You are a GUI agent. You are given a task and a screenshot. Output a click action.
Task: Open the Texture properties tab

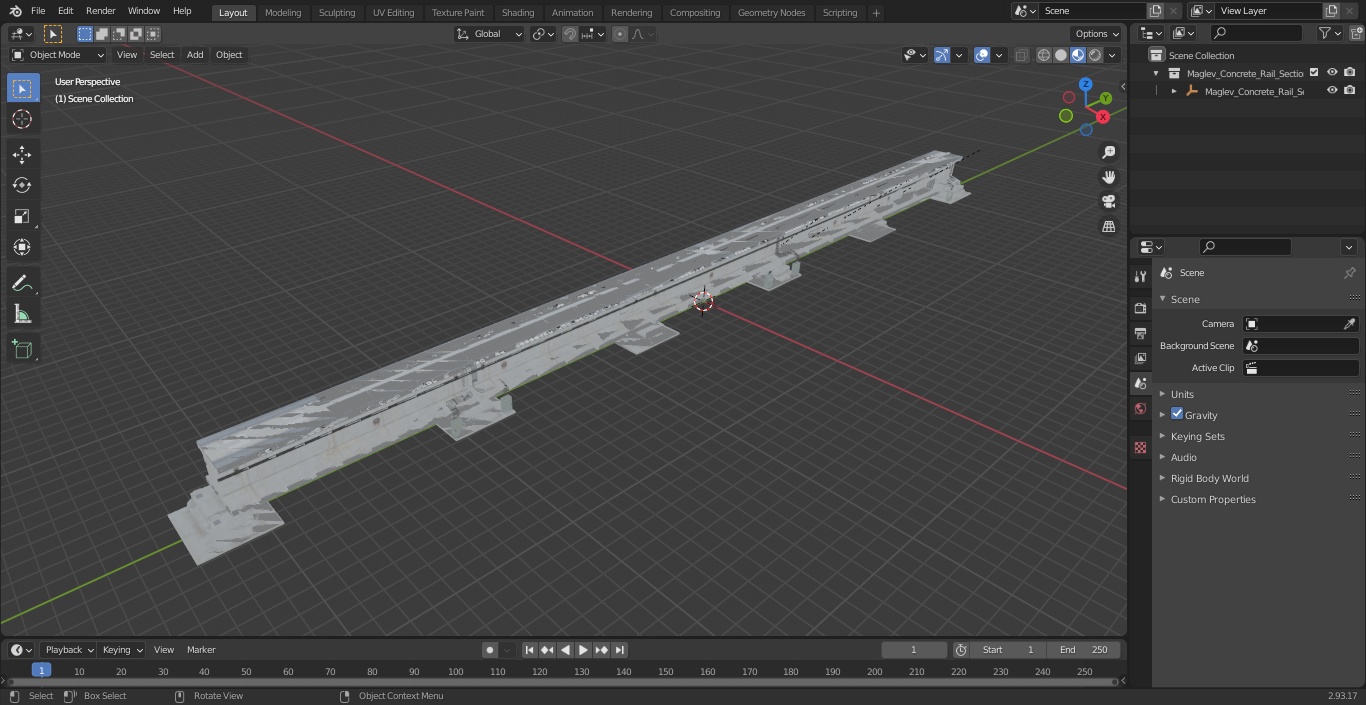pyautogui.click(x=1140, y=447)
